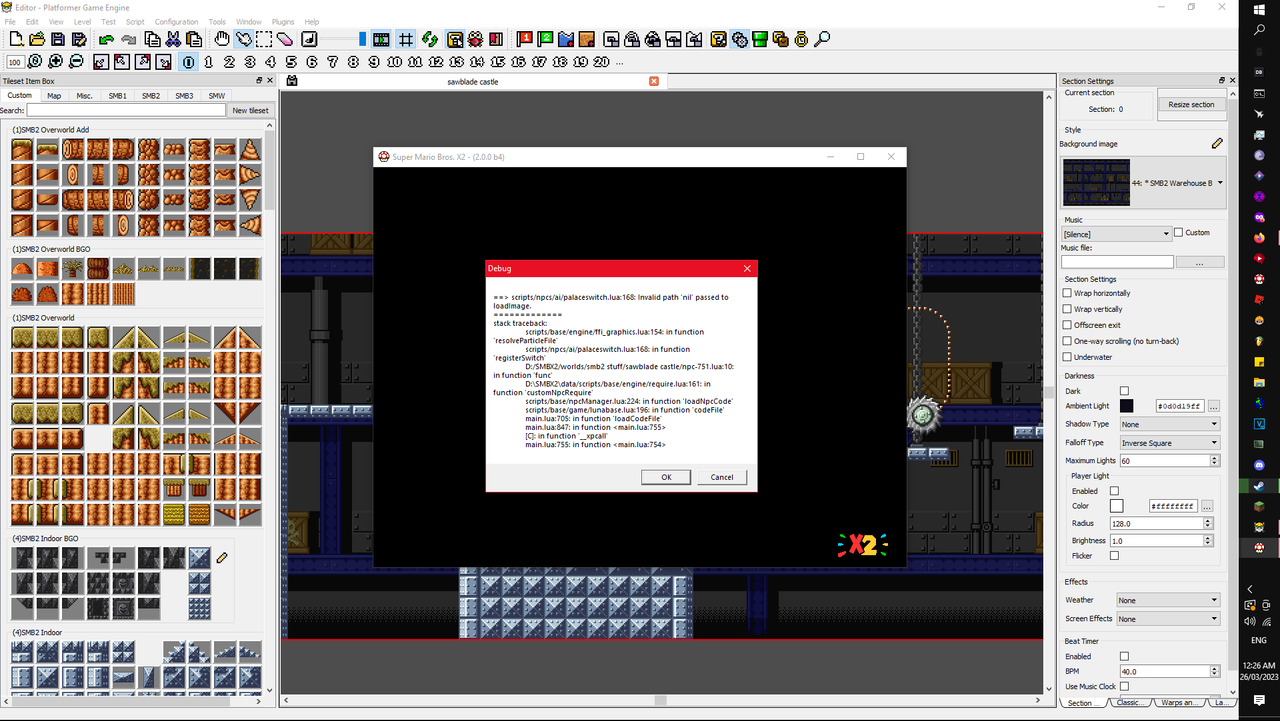
Task: Open the Level menu
Action: click(82, 21)
